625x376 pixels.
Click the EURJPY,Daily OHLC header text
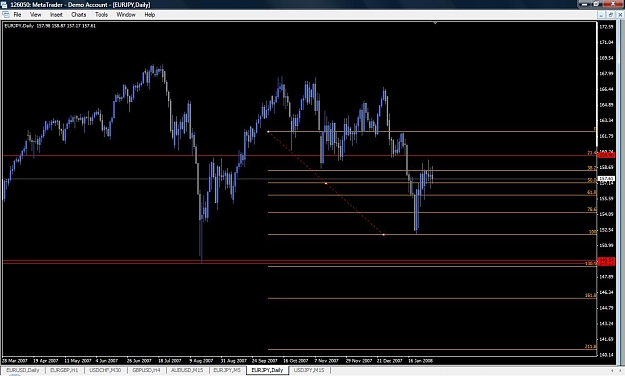[x=50, y=26]
